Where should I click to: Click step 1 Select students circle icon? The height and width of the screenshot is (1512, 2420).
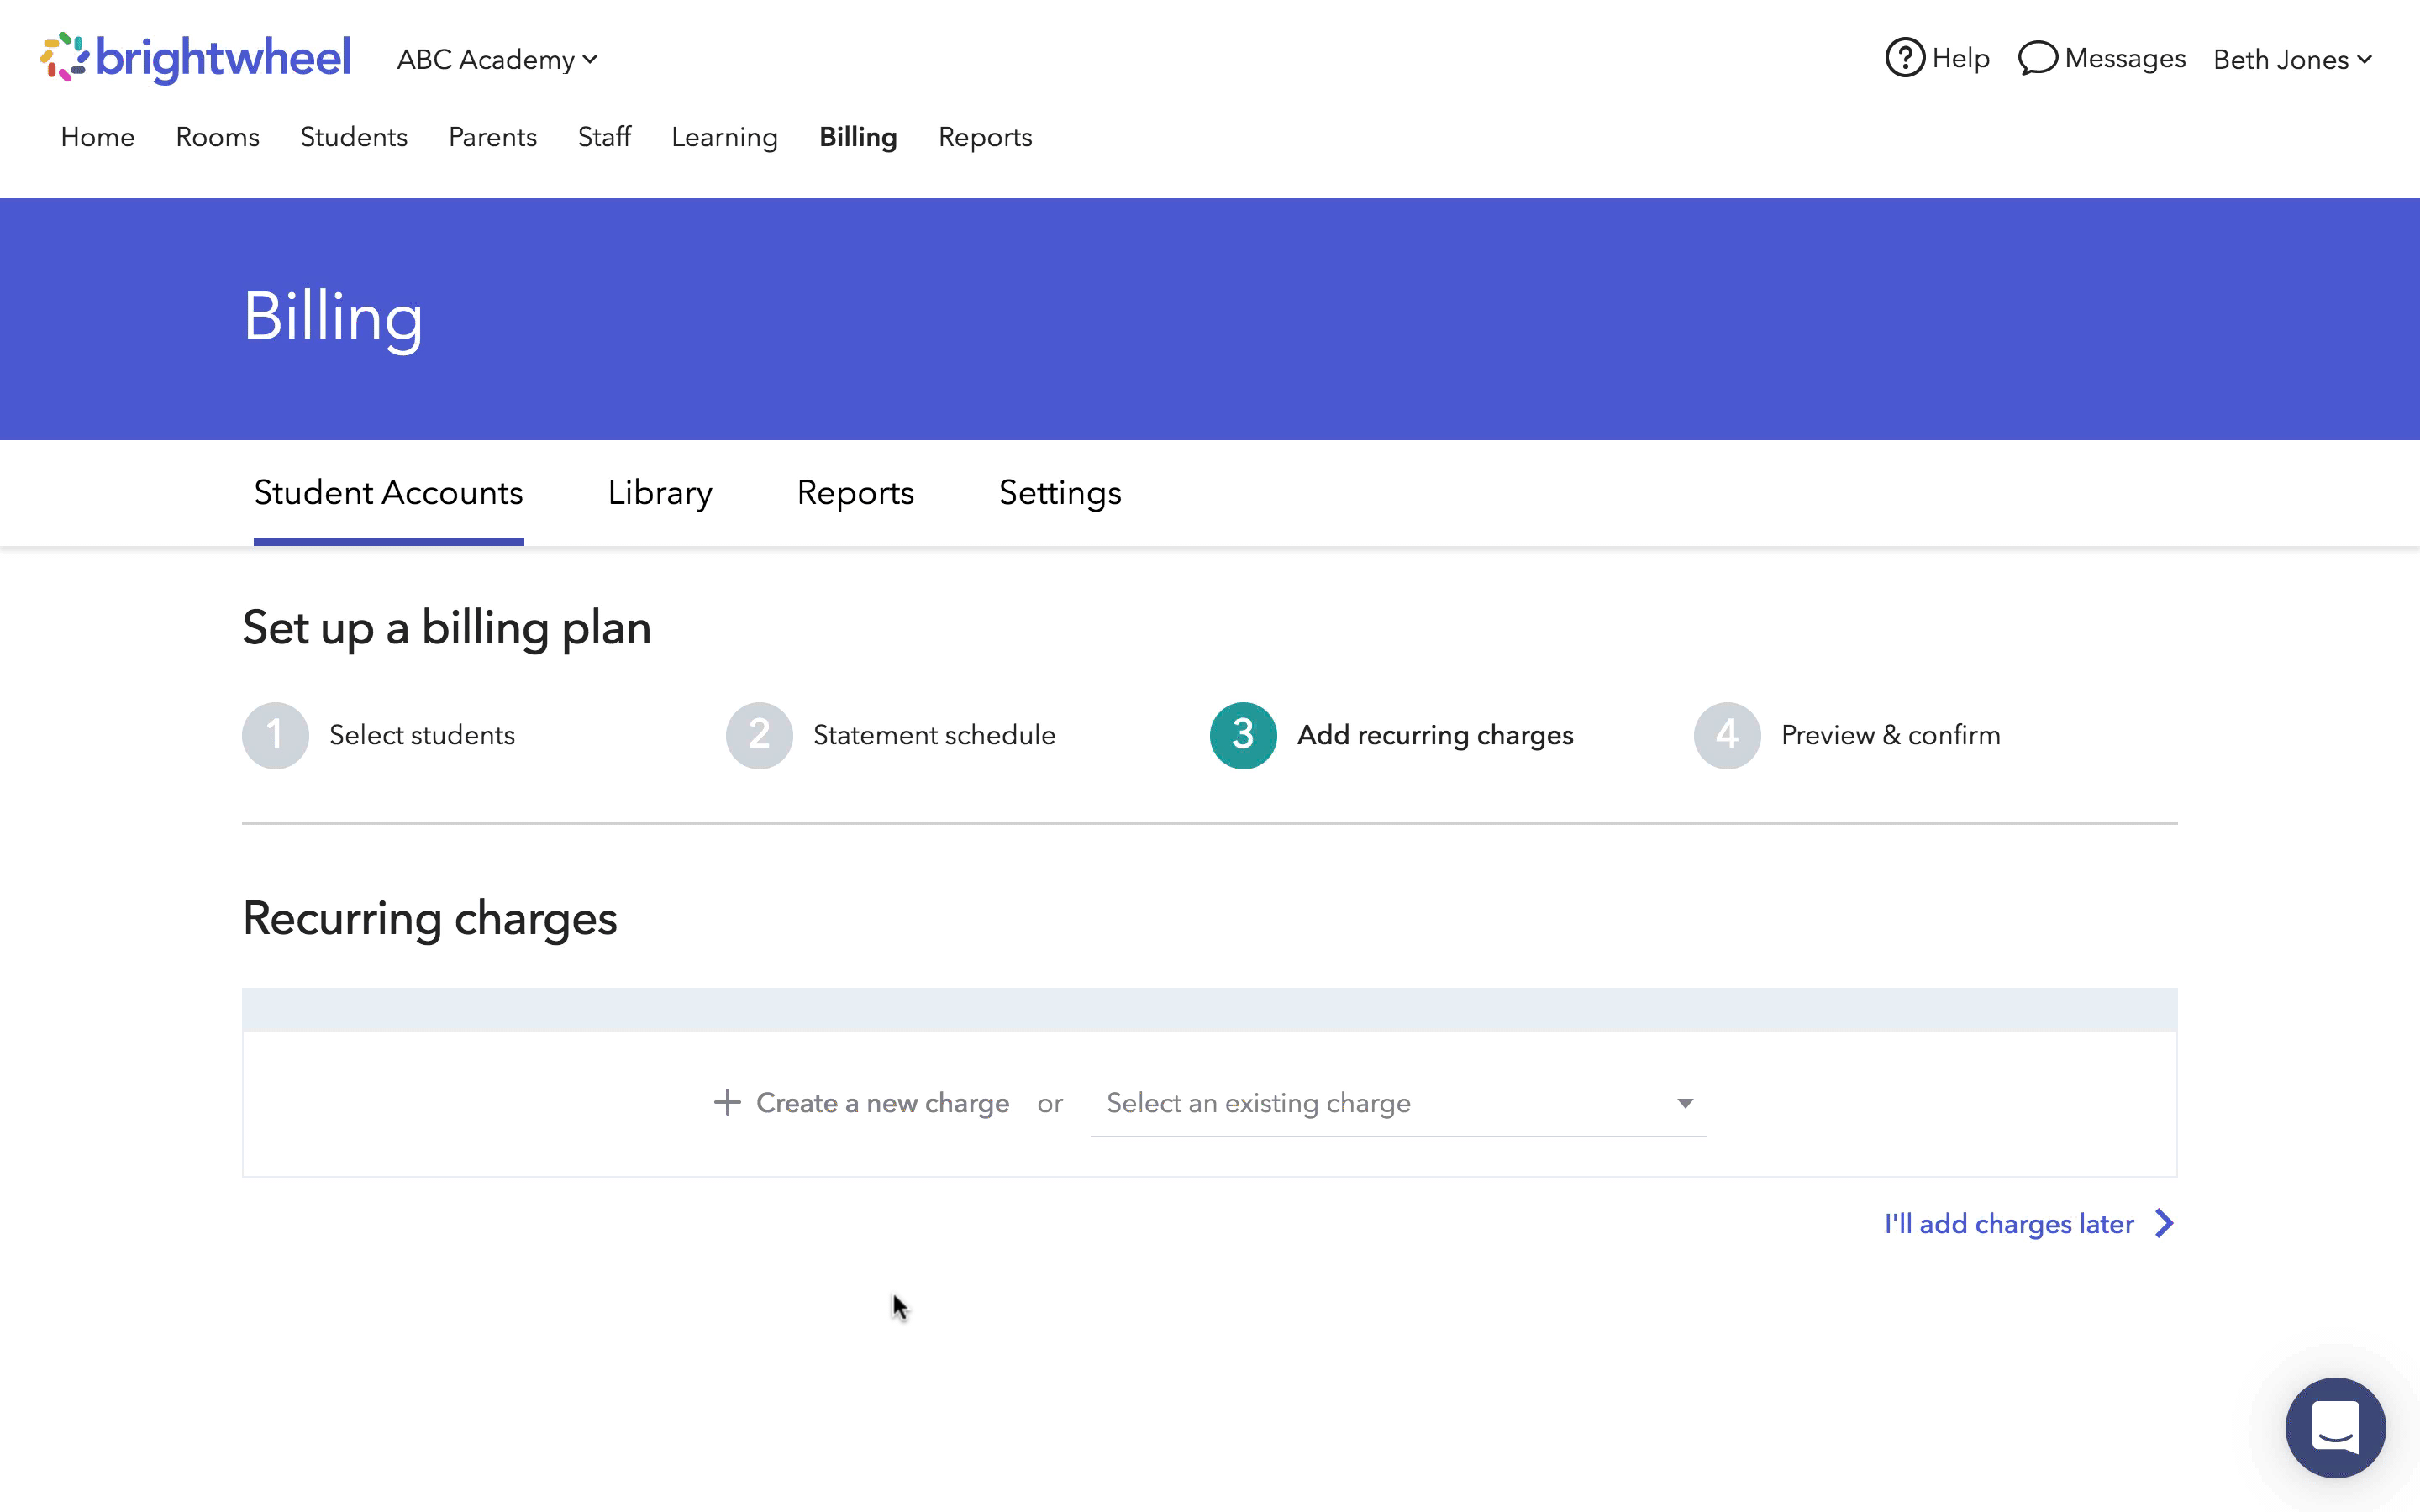(x=274, y=735)
